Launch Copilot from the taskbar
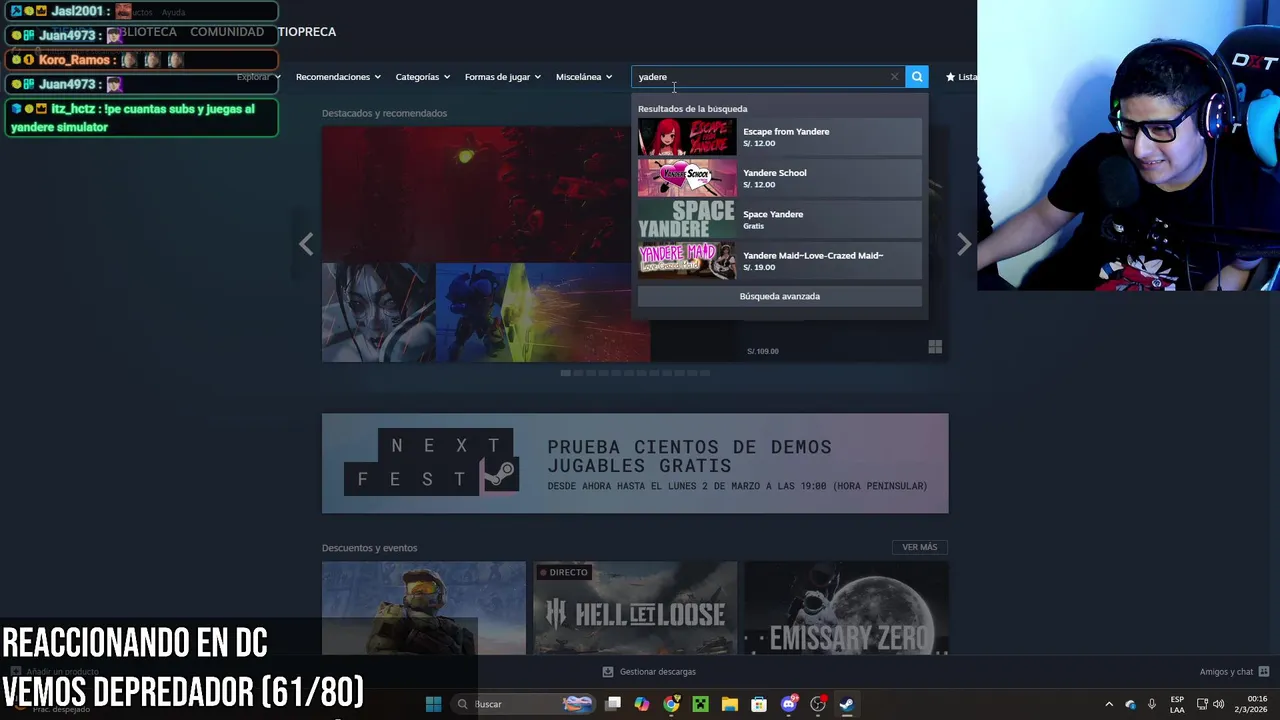 pos(642,704)
